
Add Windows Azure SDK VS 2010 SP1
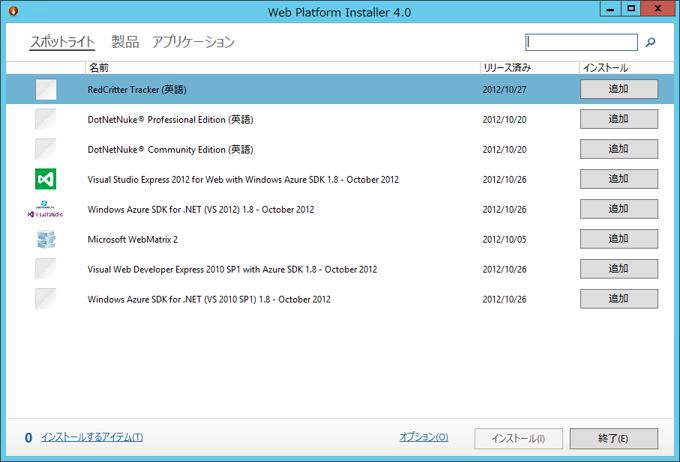click(619, 298)
